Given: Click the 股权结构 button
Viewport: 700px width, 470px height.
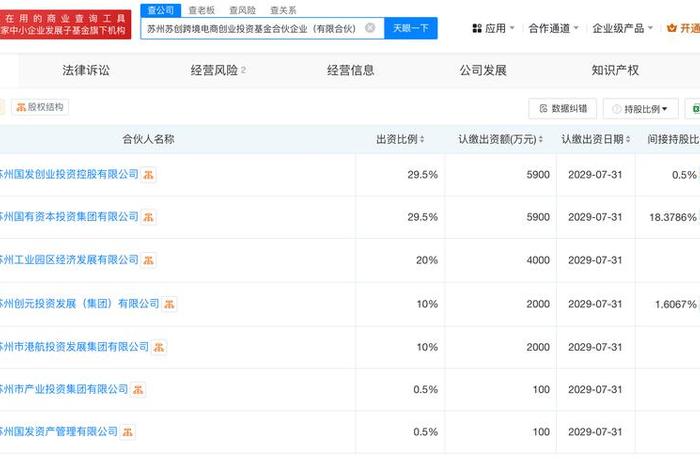Looking at the screenshot, I should point(40,107).
